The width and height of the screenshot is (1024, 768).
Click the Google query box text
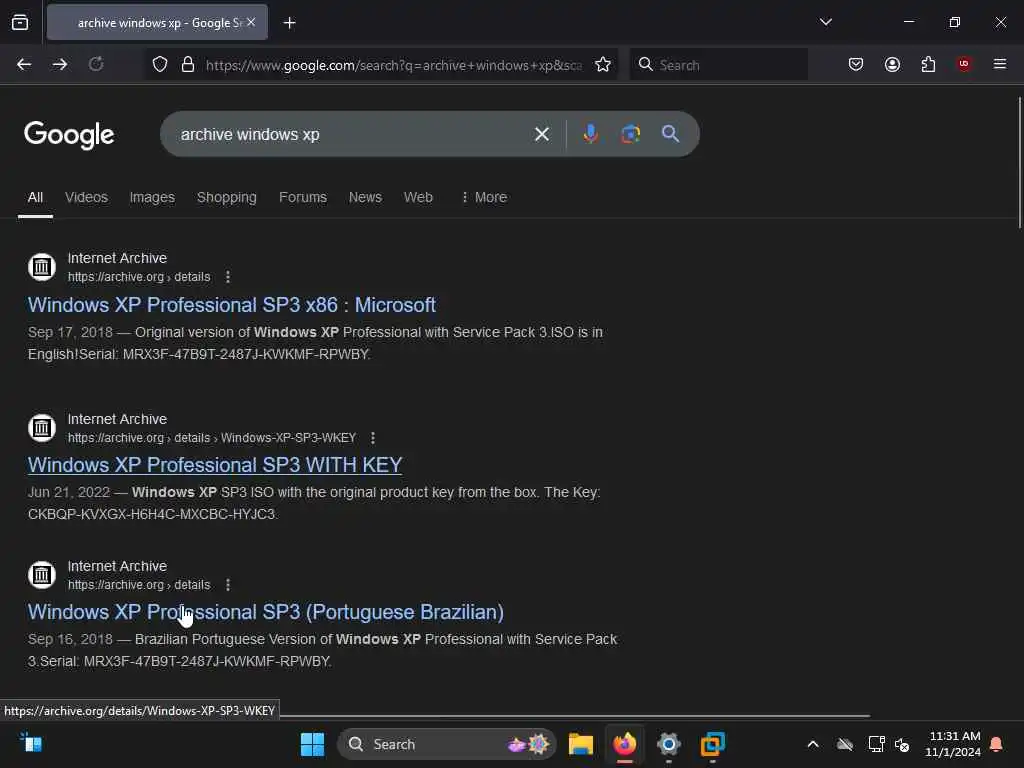[x=250, y=134]
